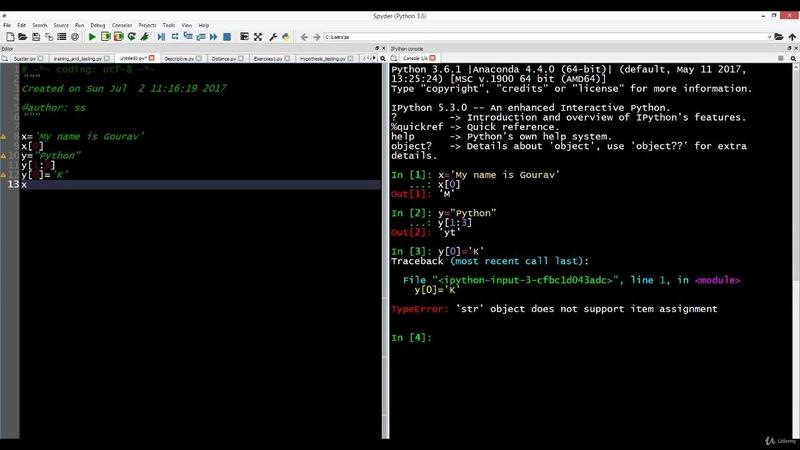Step return in debugger toolbar
The width and height of the screenshot is (800, 450).
[201, 37]
